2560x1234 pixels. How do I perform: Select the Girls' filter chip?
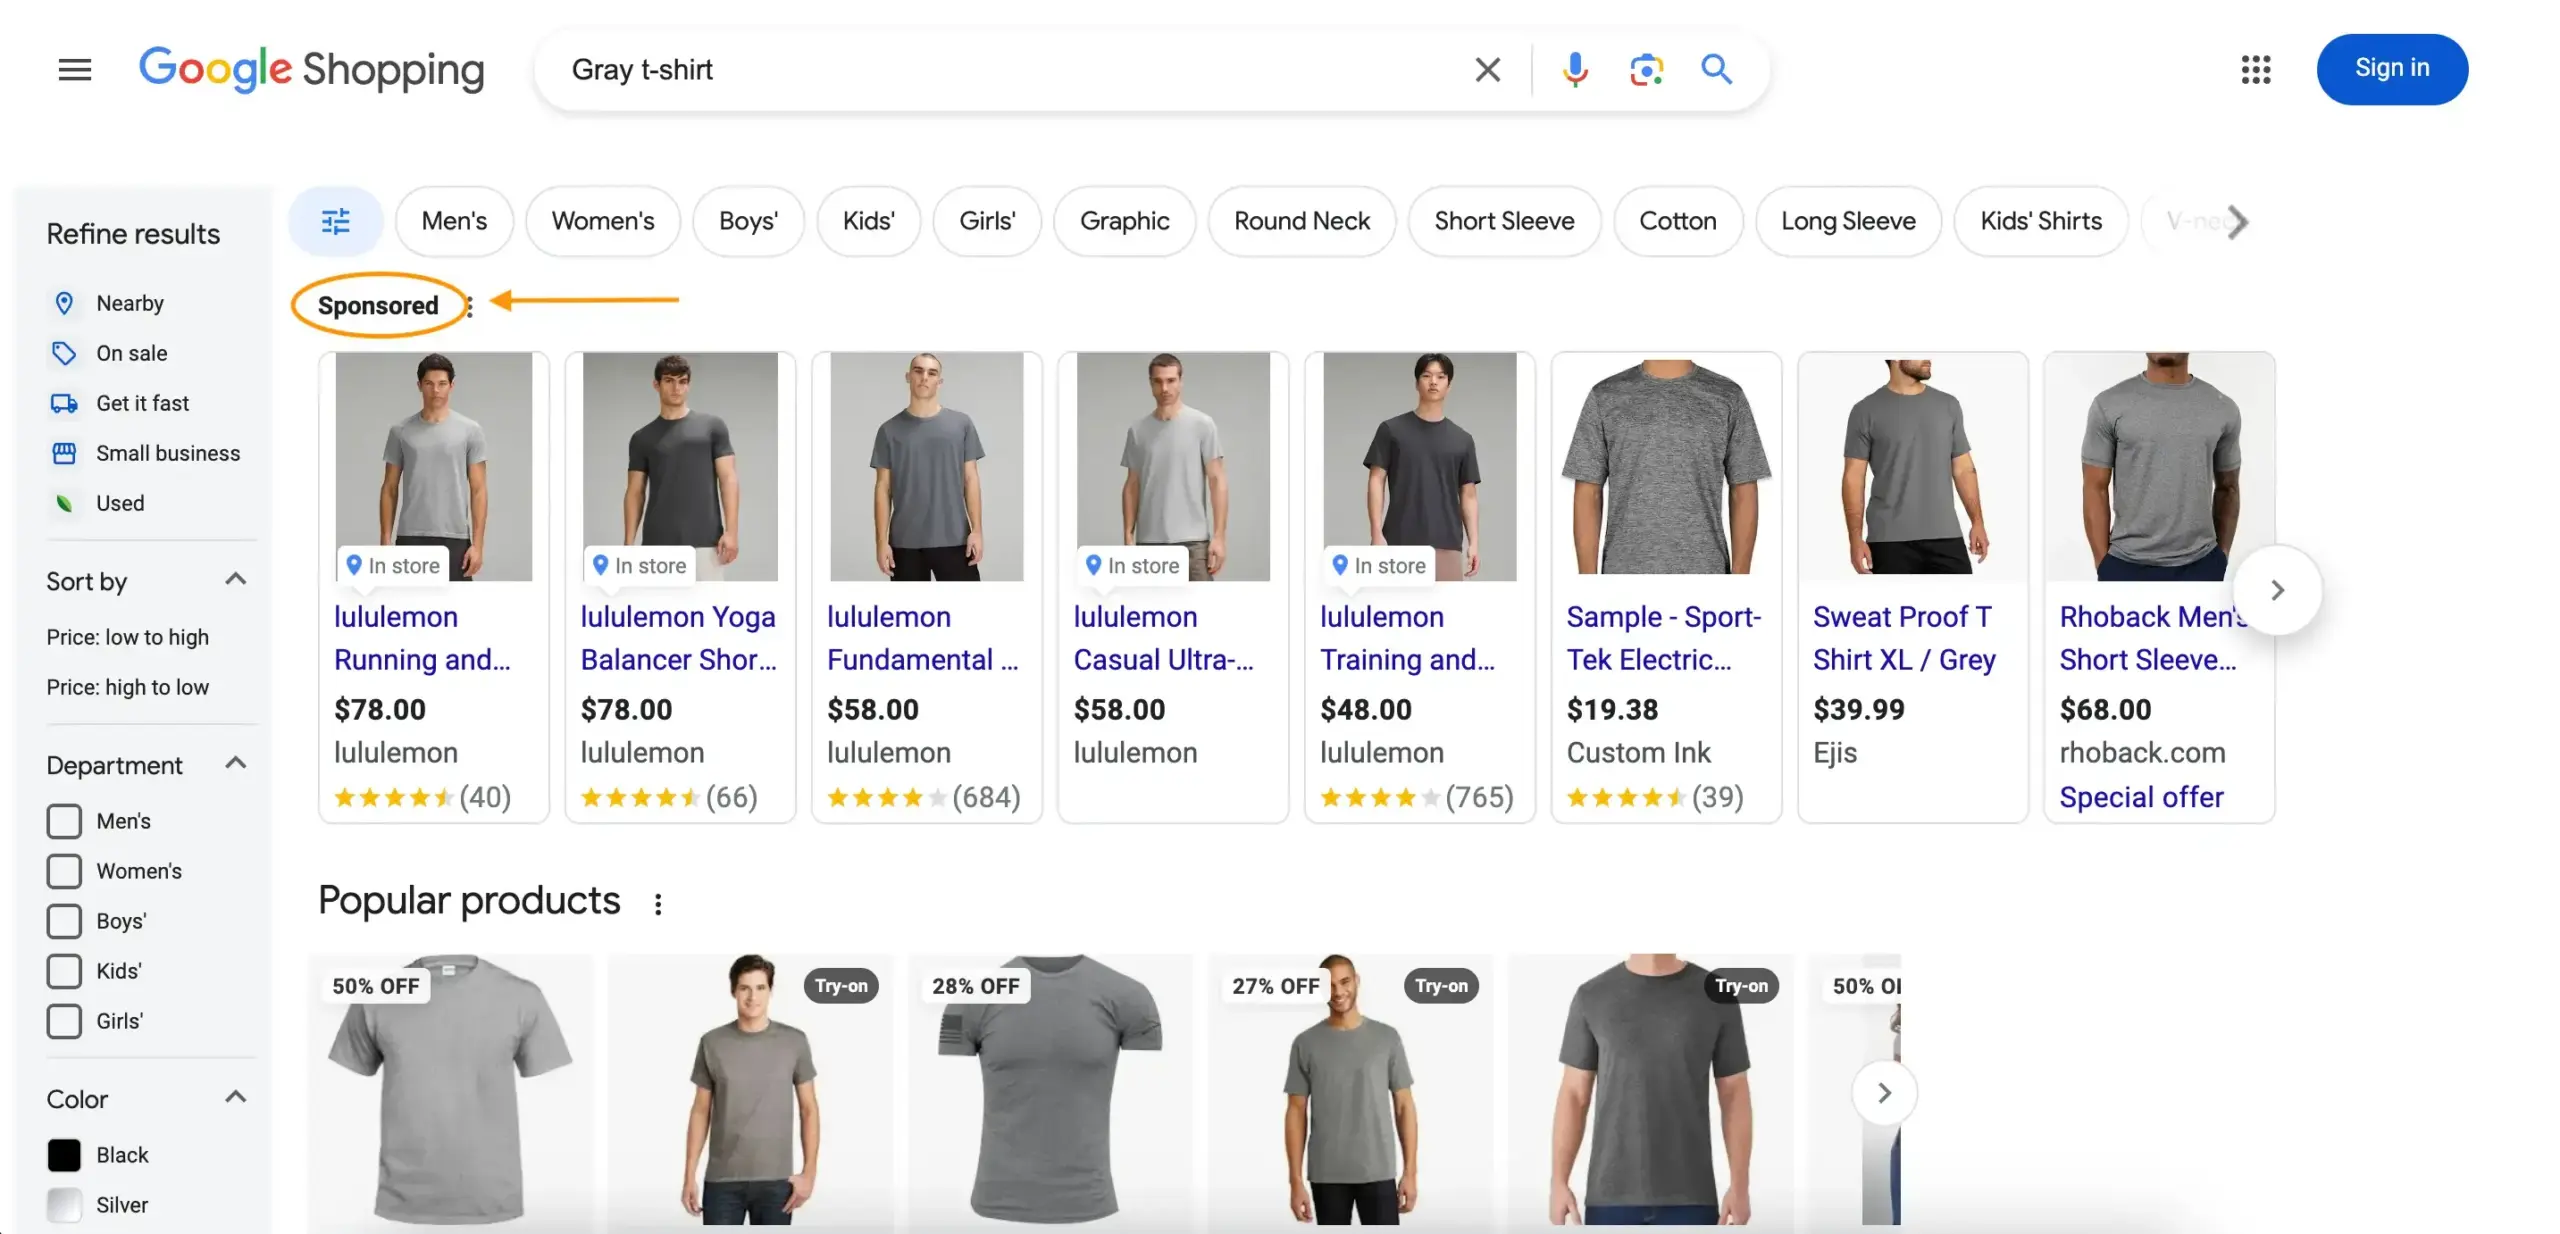tap(987, 221)
